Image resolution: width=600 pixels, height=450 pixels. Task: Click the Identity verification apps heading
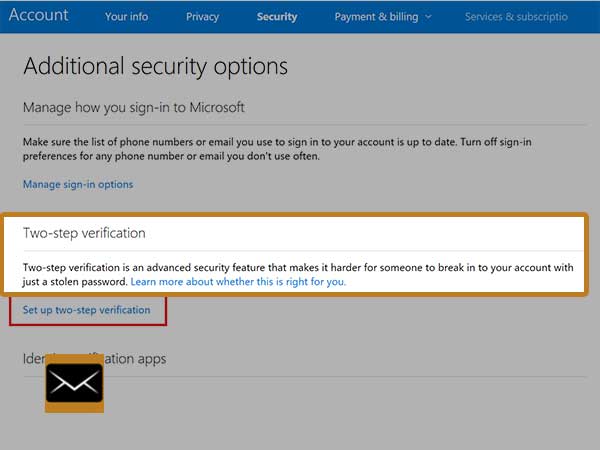coord(95,359)
